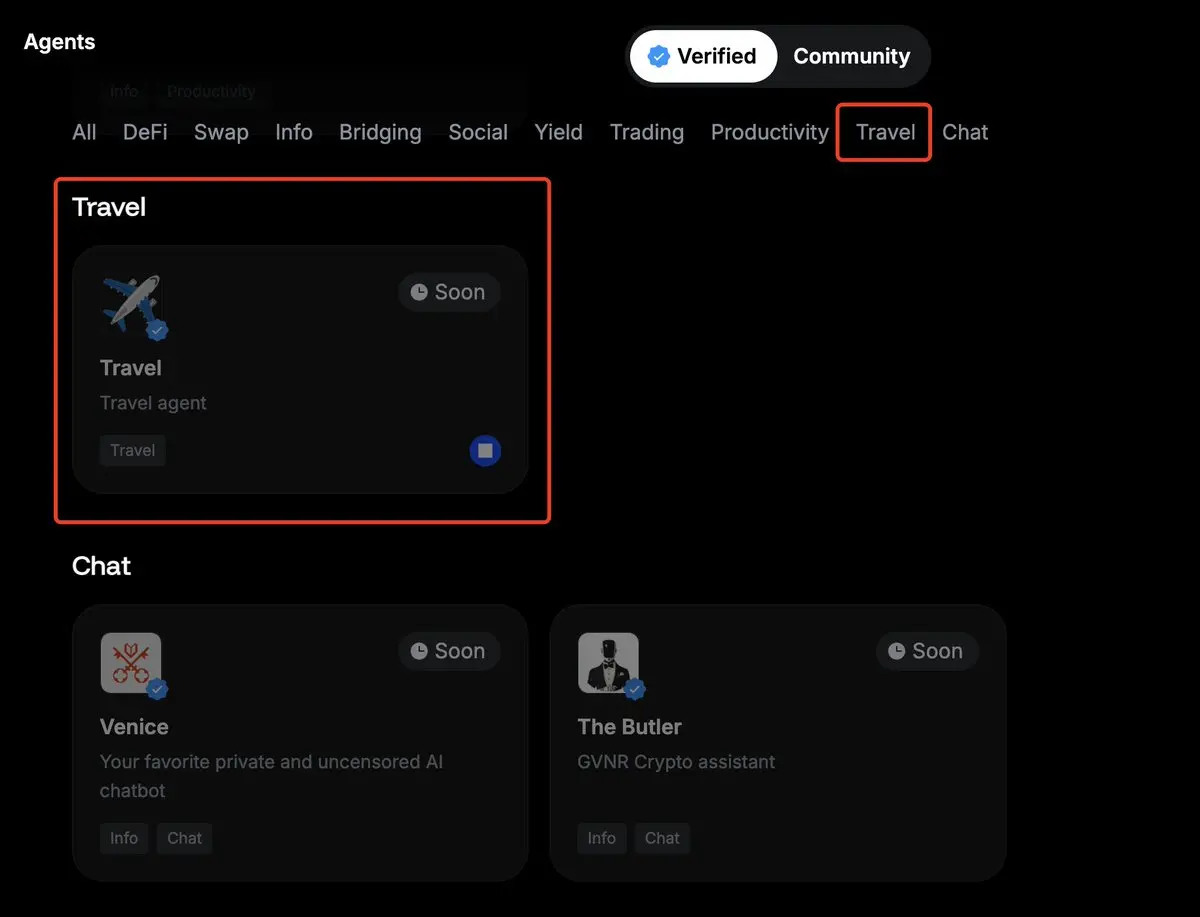Click verified badge on The Butler avatar
The width and height of the screenshot is (1200, 917).
pyautogui.click(x=635, y=689)
